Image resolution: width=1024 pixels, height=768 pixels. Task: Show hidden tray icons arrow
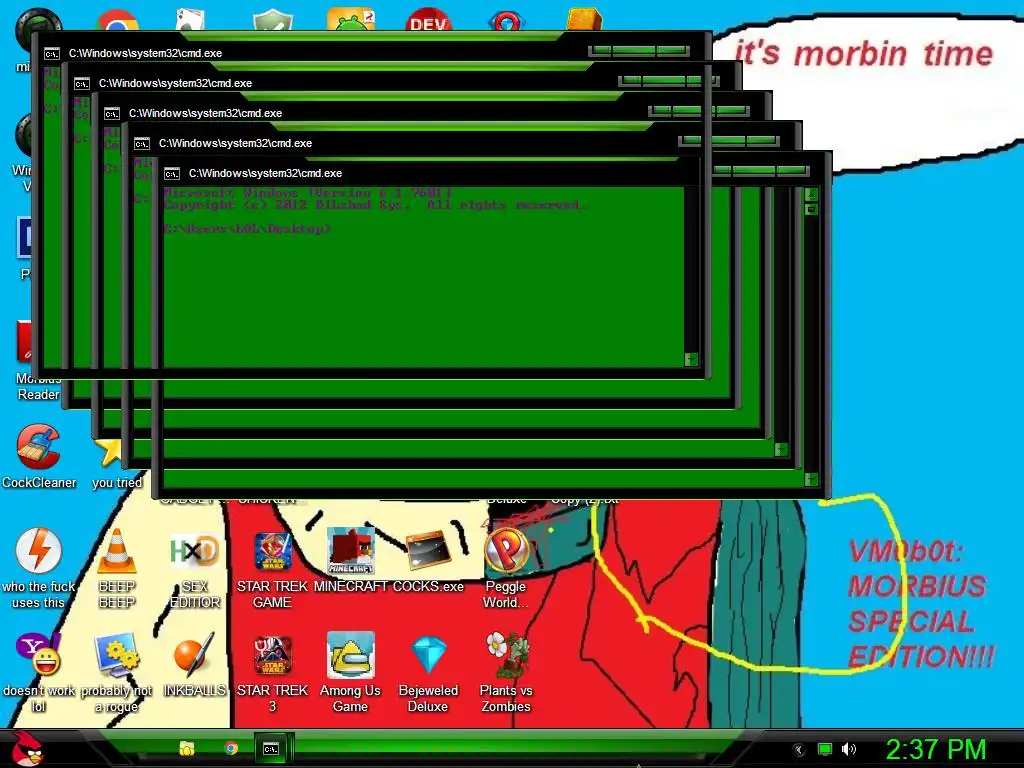798,750
